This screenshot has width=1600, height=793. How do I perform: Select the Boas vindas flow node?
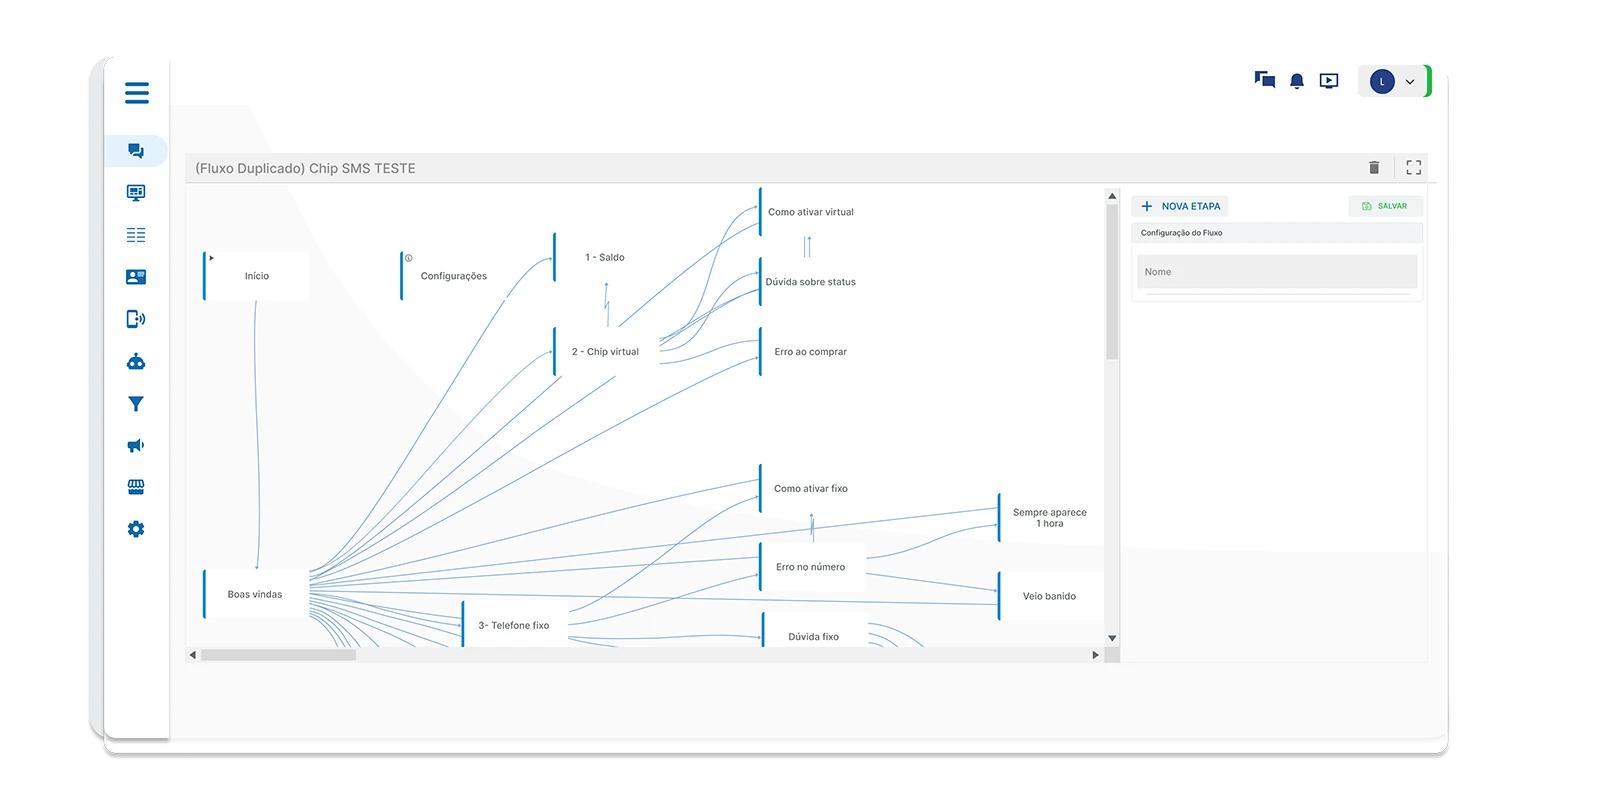[255, 594]
